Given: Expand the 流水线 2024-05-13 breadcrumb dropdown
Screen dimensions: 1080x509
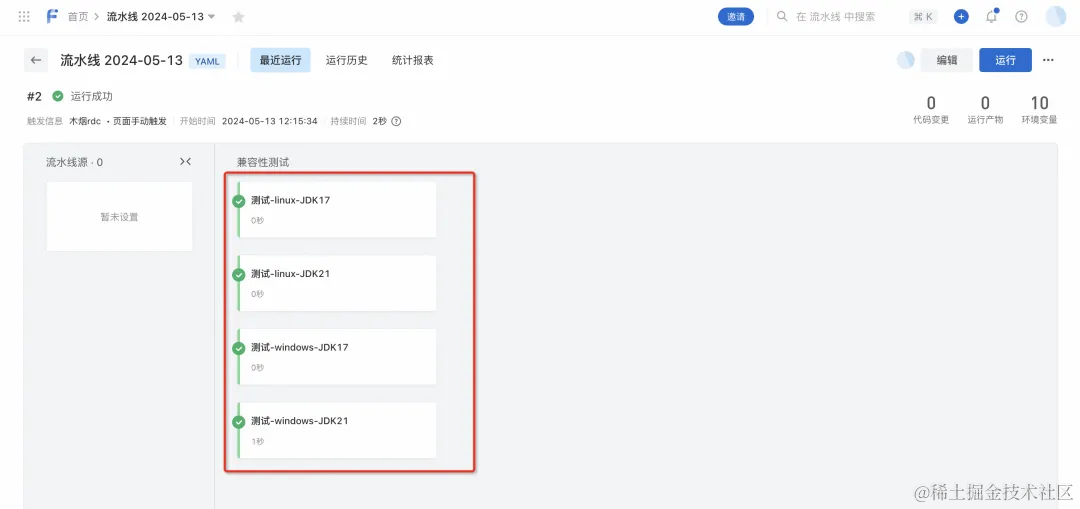Looking at the screenshot, I should pyautogui.click(x=211, y=17).
